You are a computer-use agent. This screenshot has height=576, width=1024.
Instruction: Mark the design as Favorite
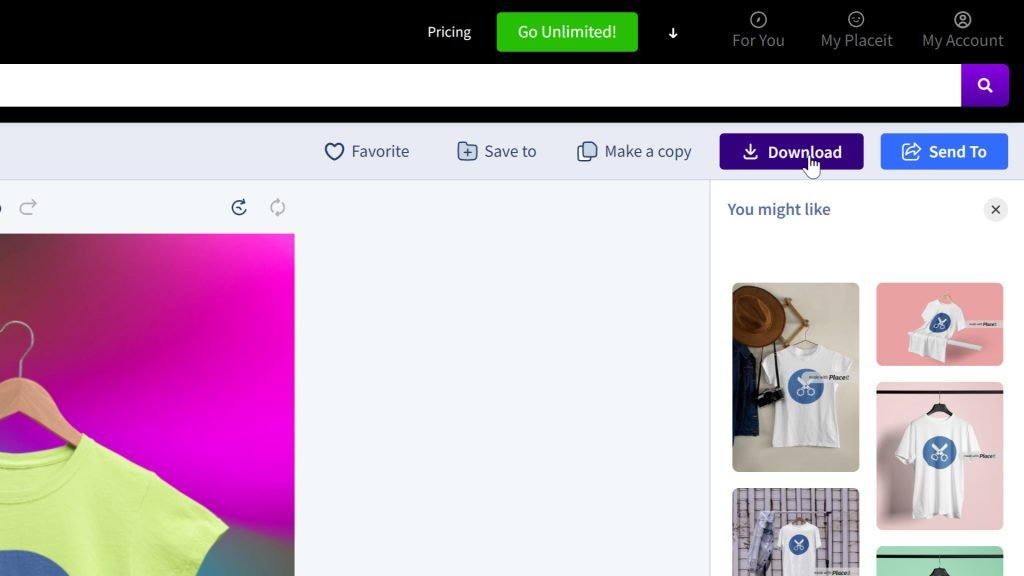(x=367, y=152)
